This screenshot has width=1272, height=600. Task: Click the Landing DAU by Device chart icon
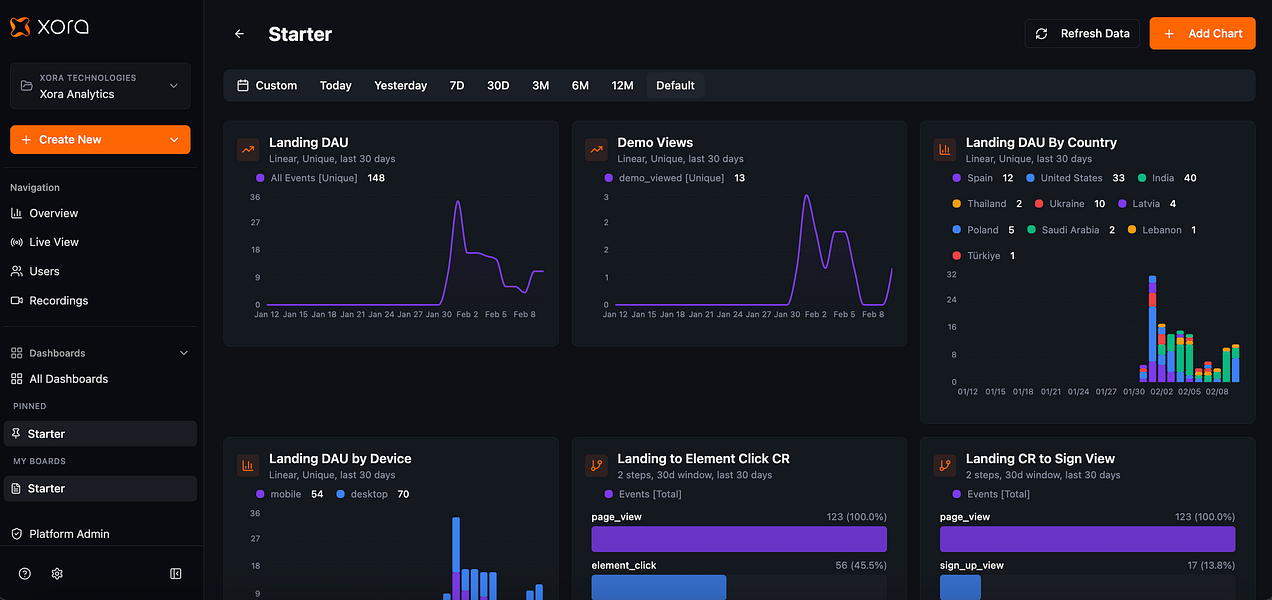(248, 466)
